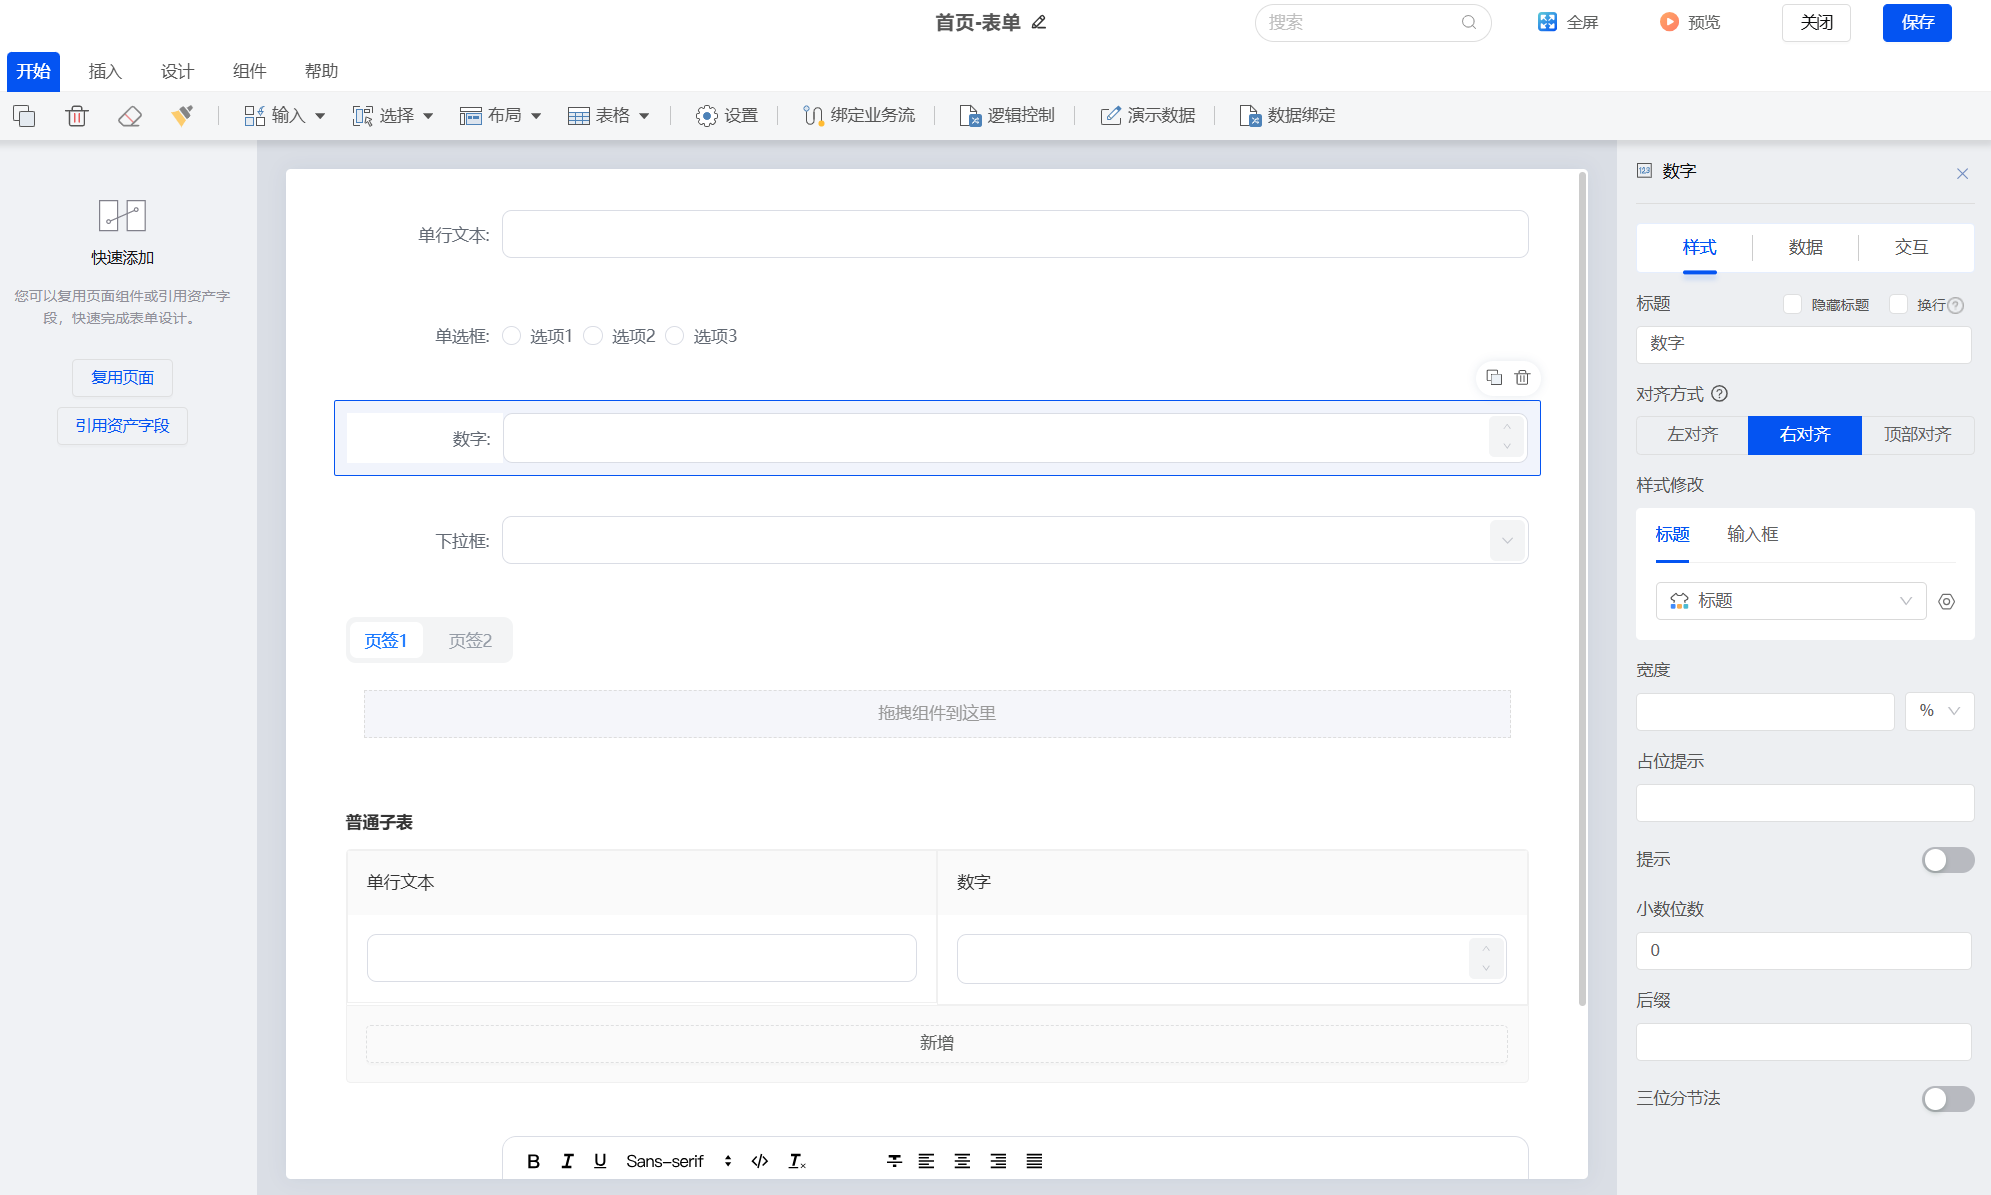This screenshot has width=1991, height=1195.
Task: Click the edit pencil next to 首页-表单
Action: tap(1039, 22)
